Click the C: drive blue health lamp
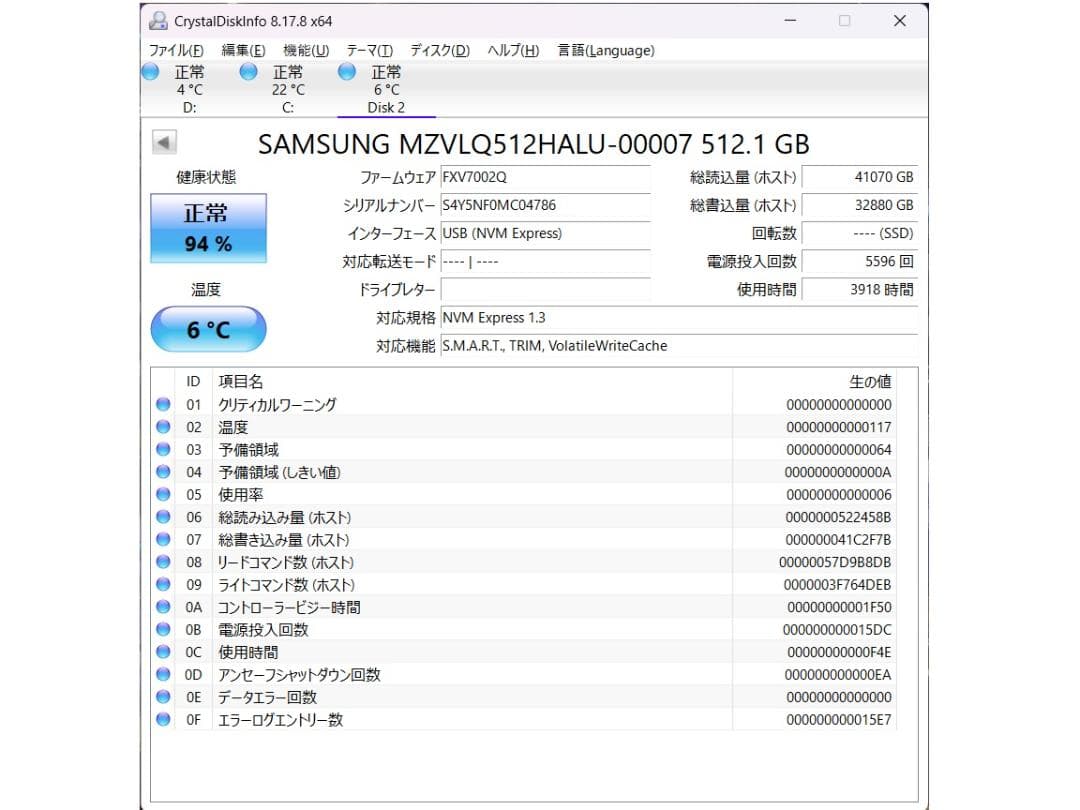The height and width of the screenshot is (810, 1080). [248, 72]
